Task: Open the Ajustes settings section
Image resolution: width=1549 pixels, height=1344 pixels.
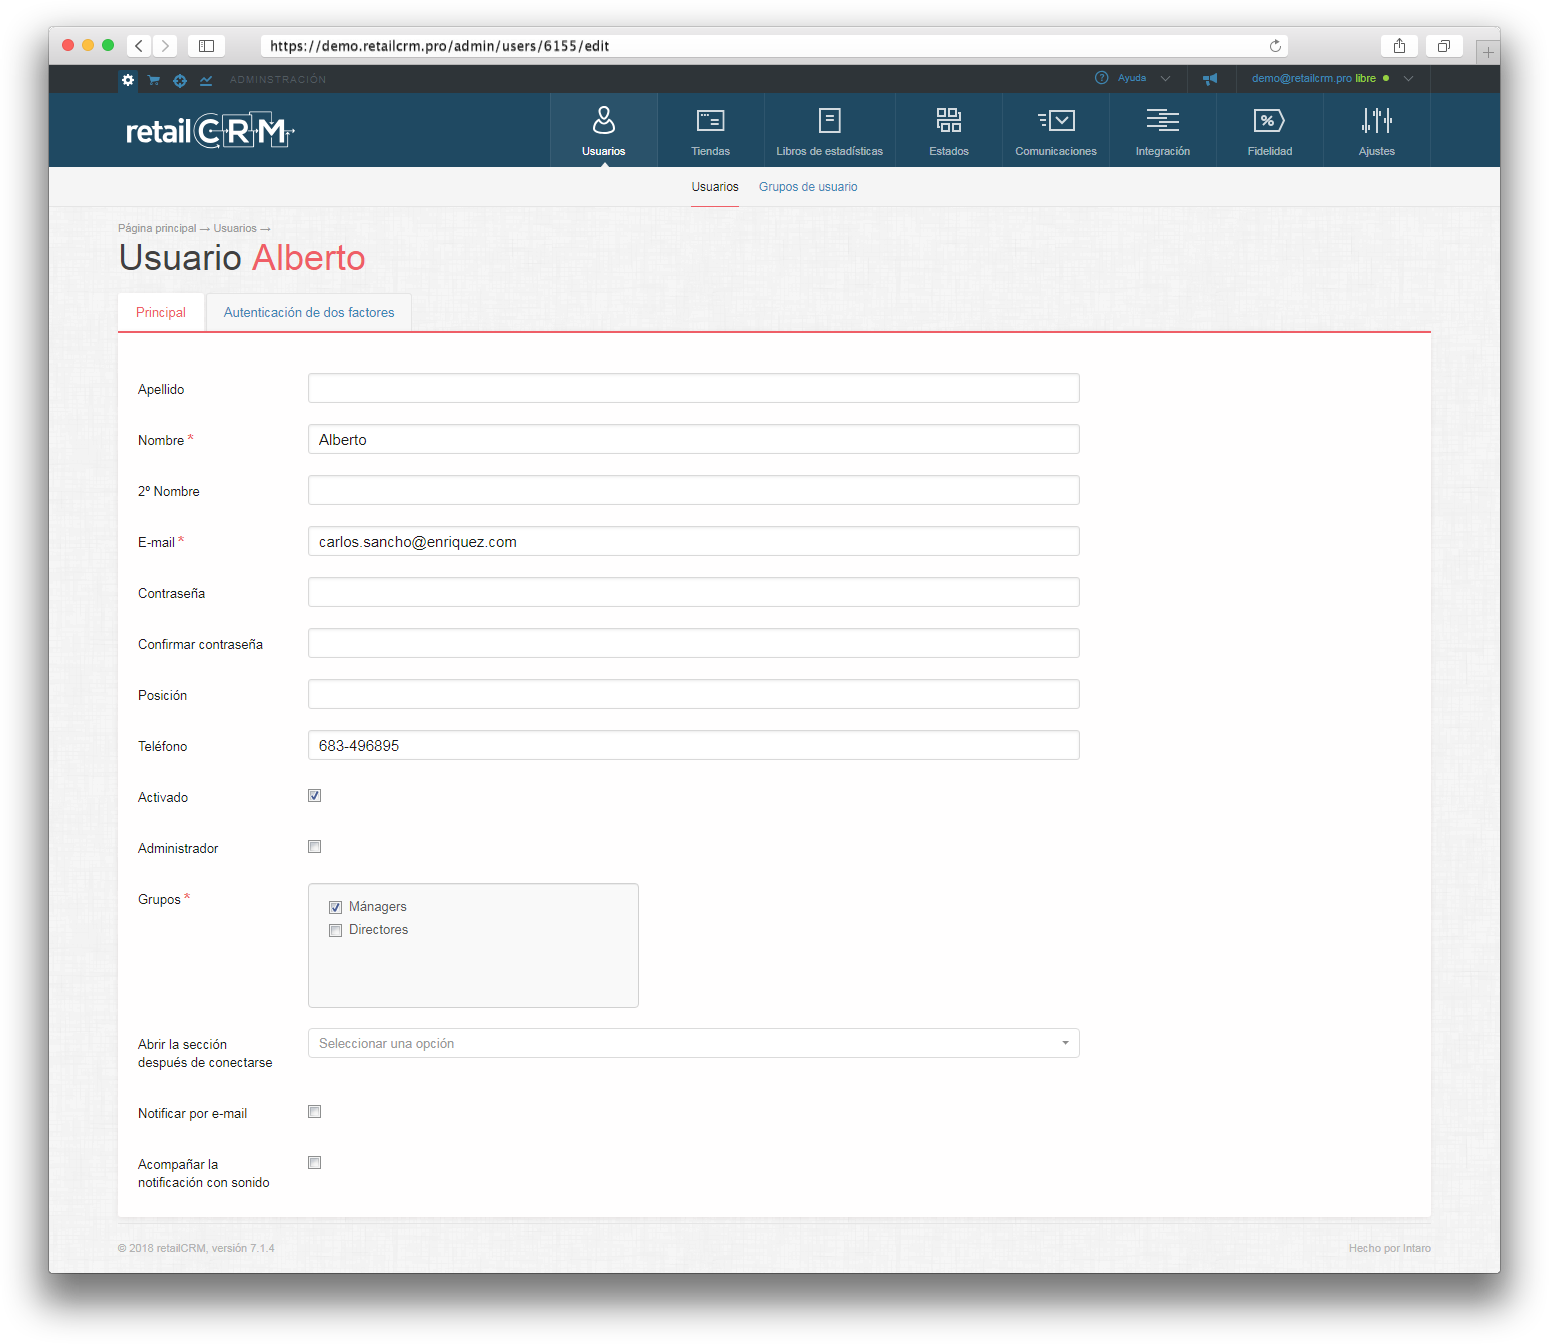Action: (x=1377, y=130)
